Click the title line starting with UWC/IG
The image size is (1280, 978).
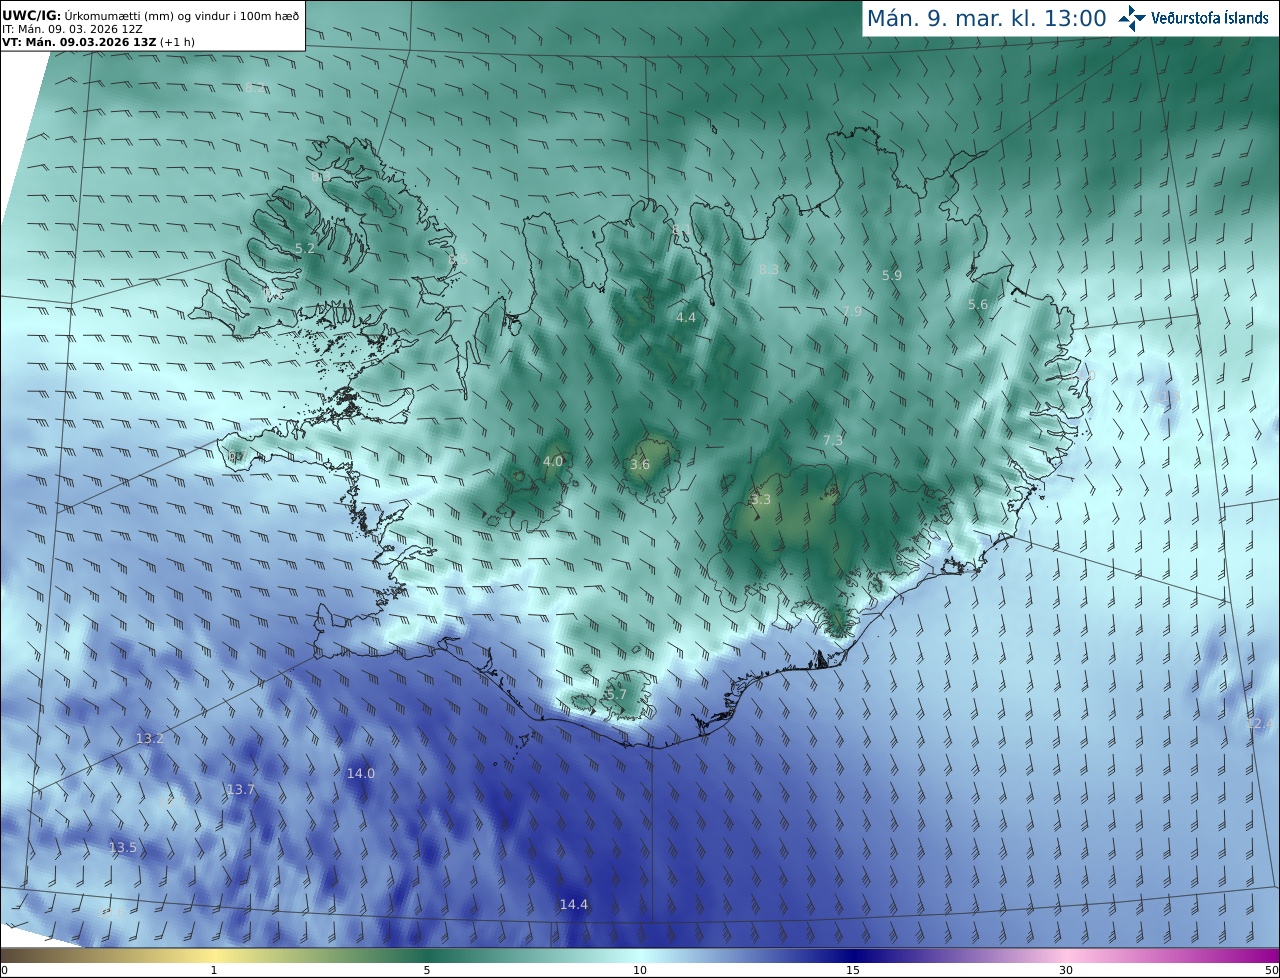pyautogui.click(x=151, y=15)
